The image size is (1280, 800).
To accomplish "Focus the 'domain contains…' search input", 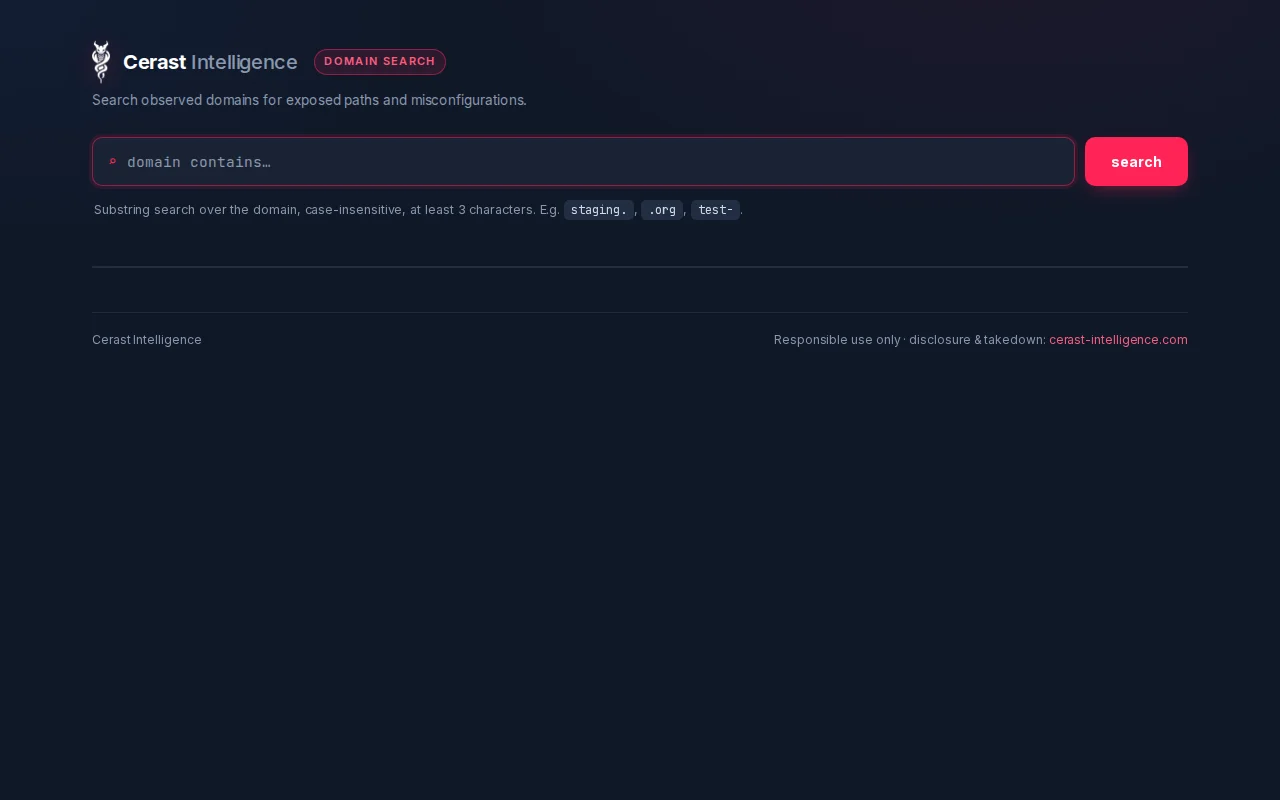I will pyautogui.click(x=583, y=161).
